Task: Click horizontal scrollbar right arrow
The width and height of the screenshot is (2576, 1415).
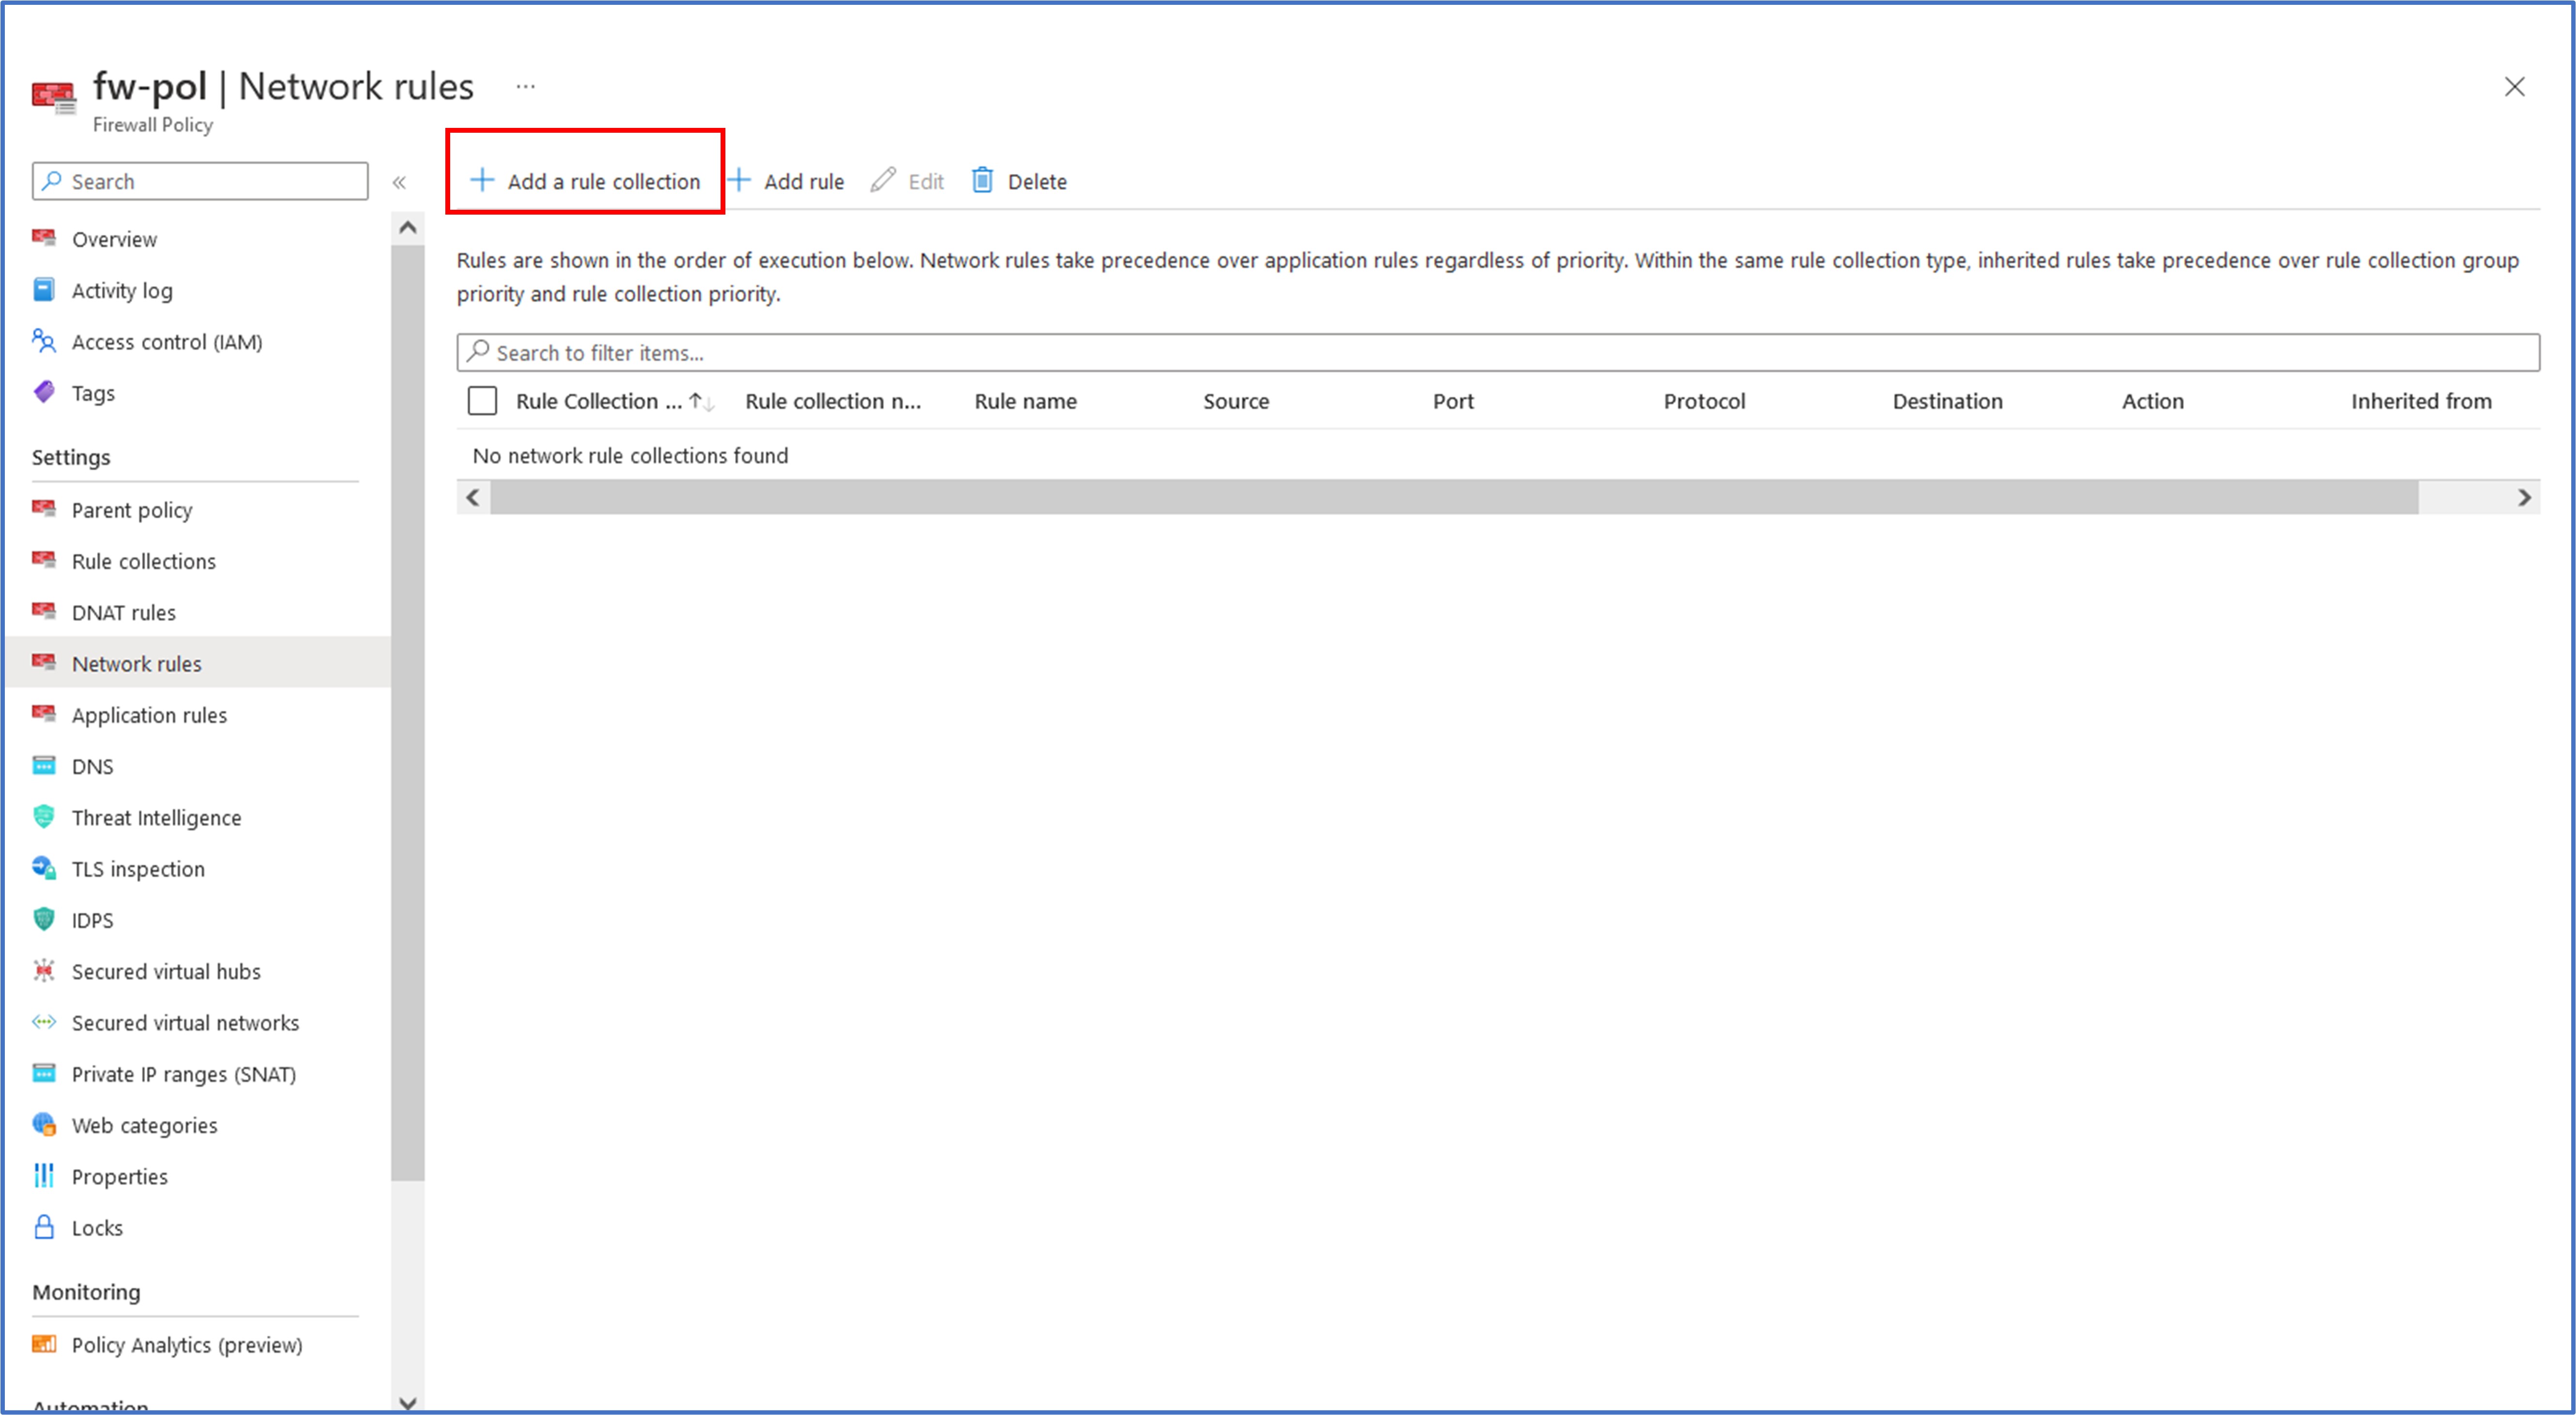Action: coord(2524,497)
